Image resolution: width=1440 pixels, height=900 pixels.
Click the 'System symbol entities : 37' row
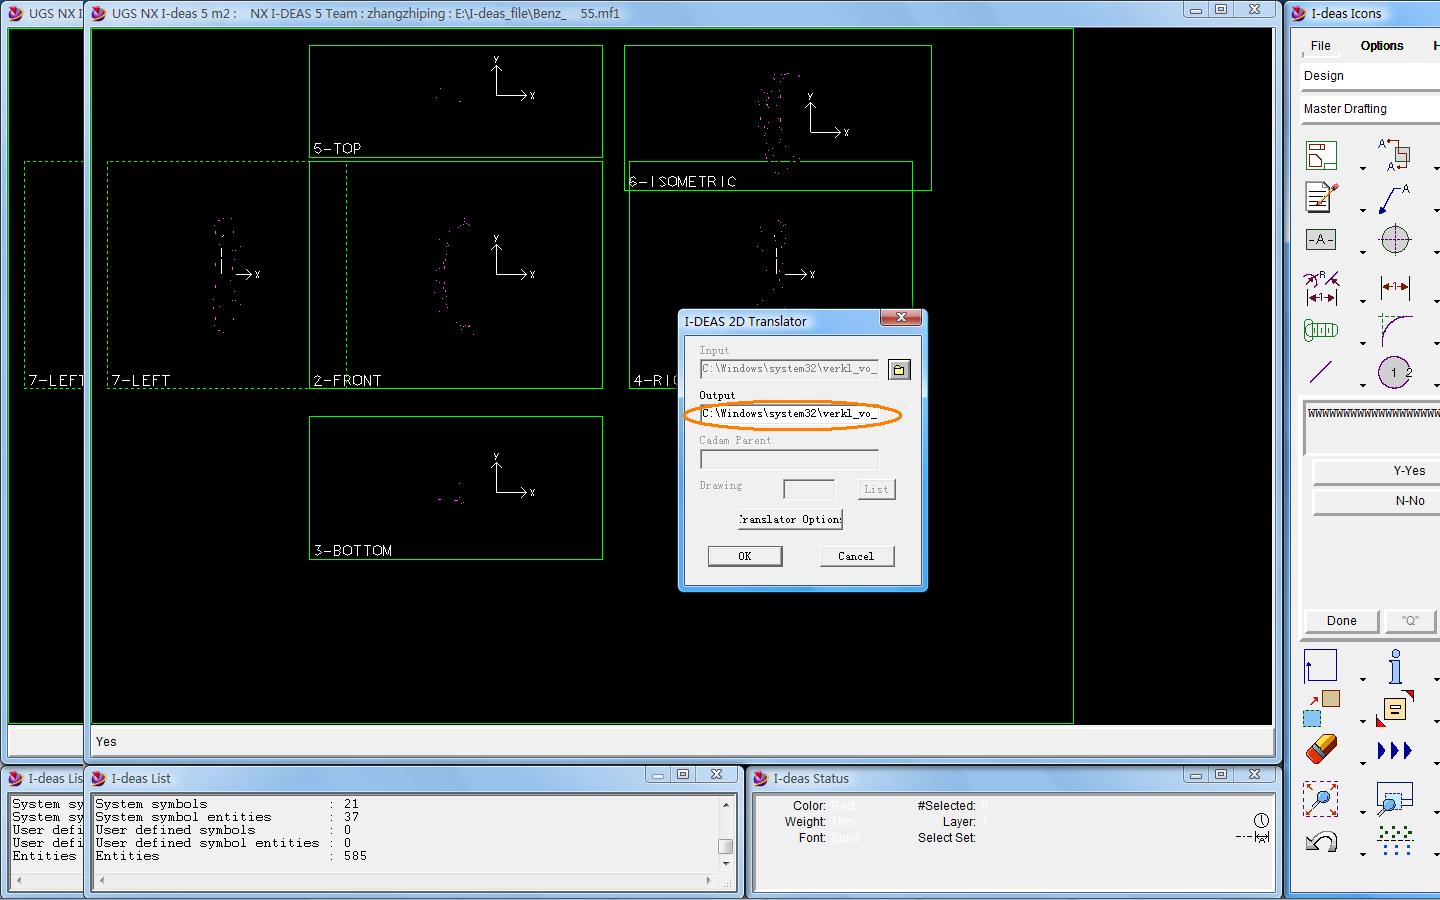[227, 817]
